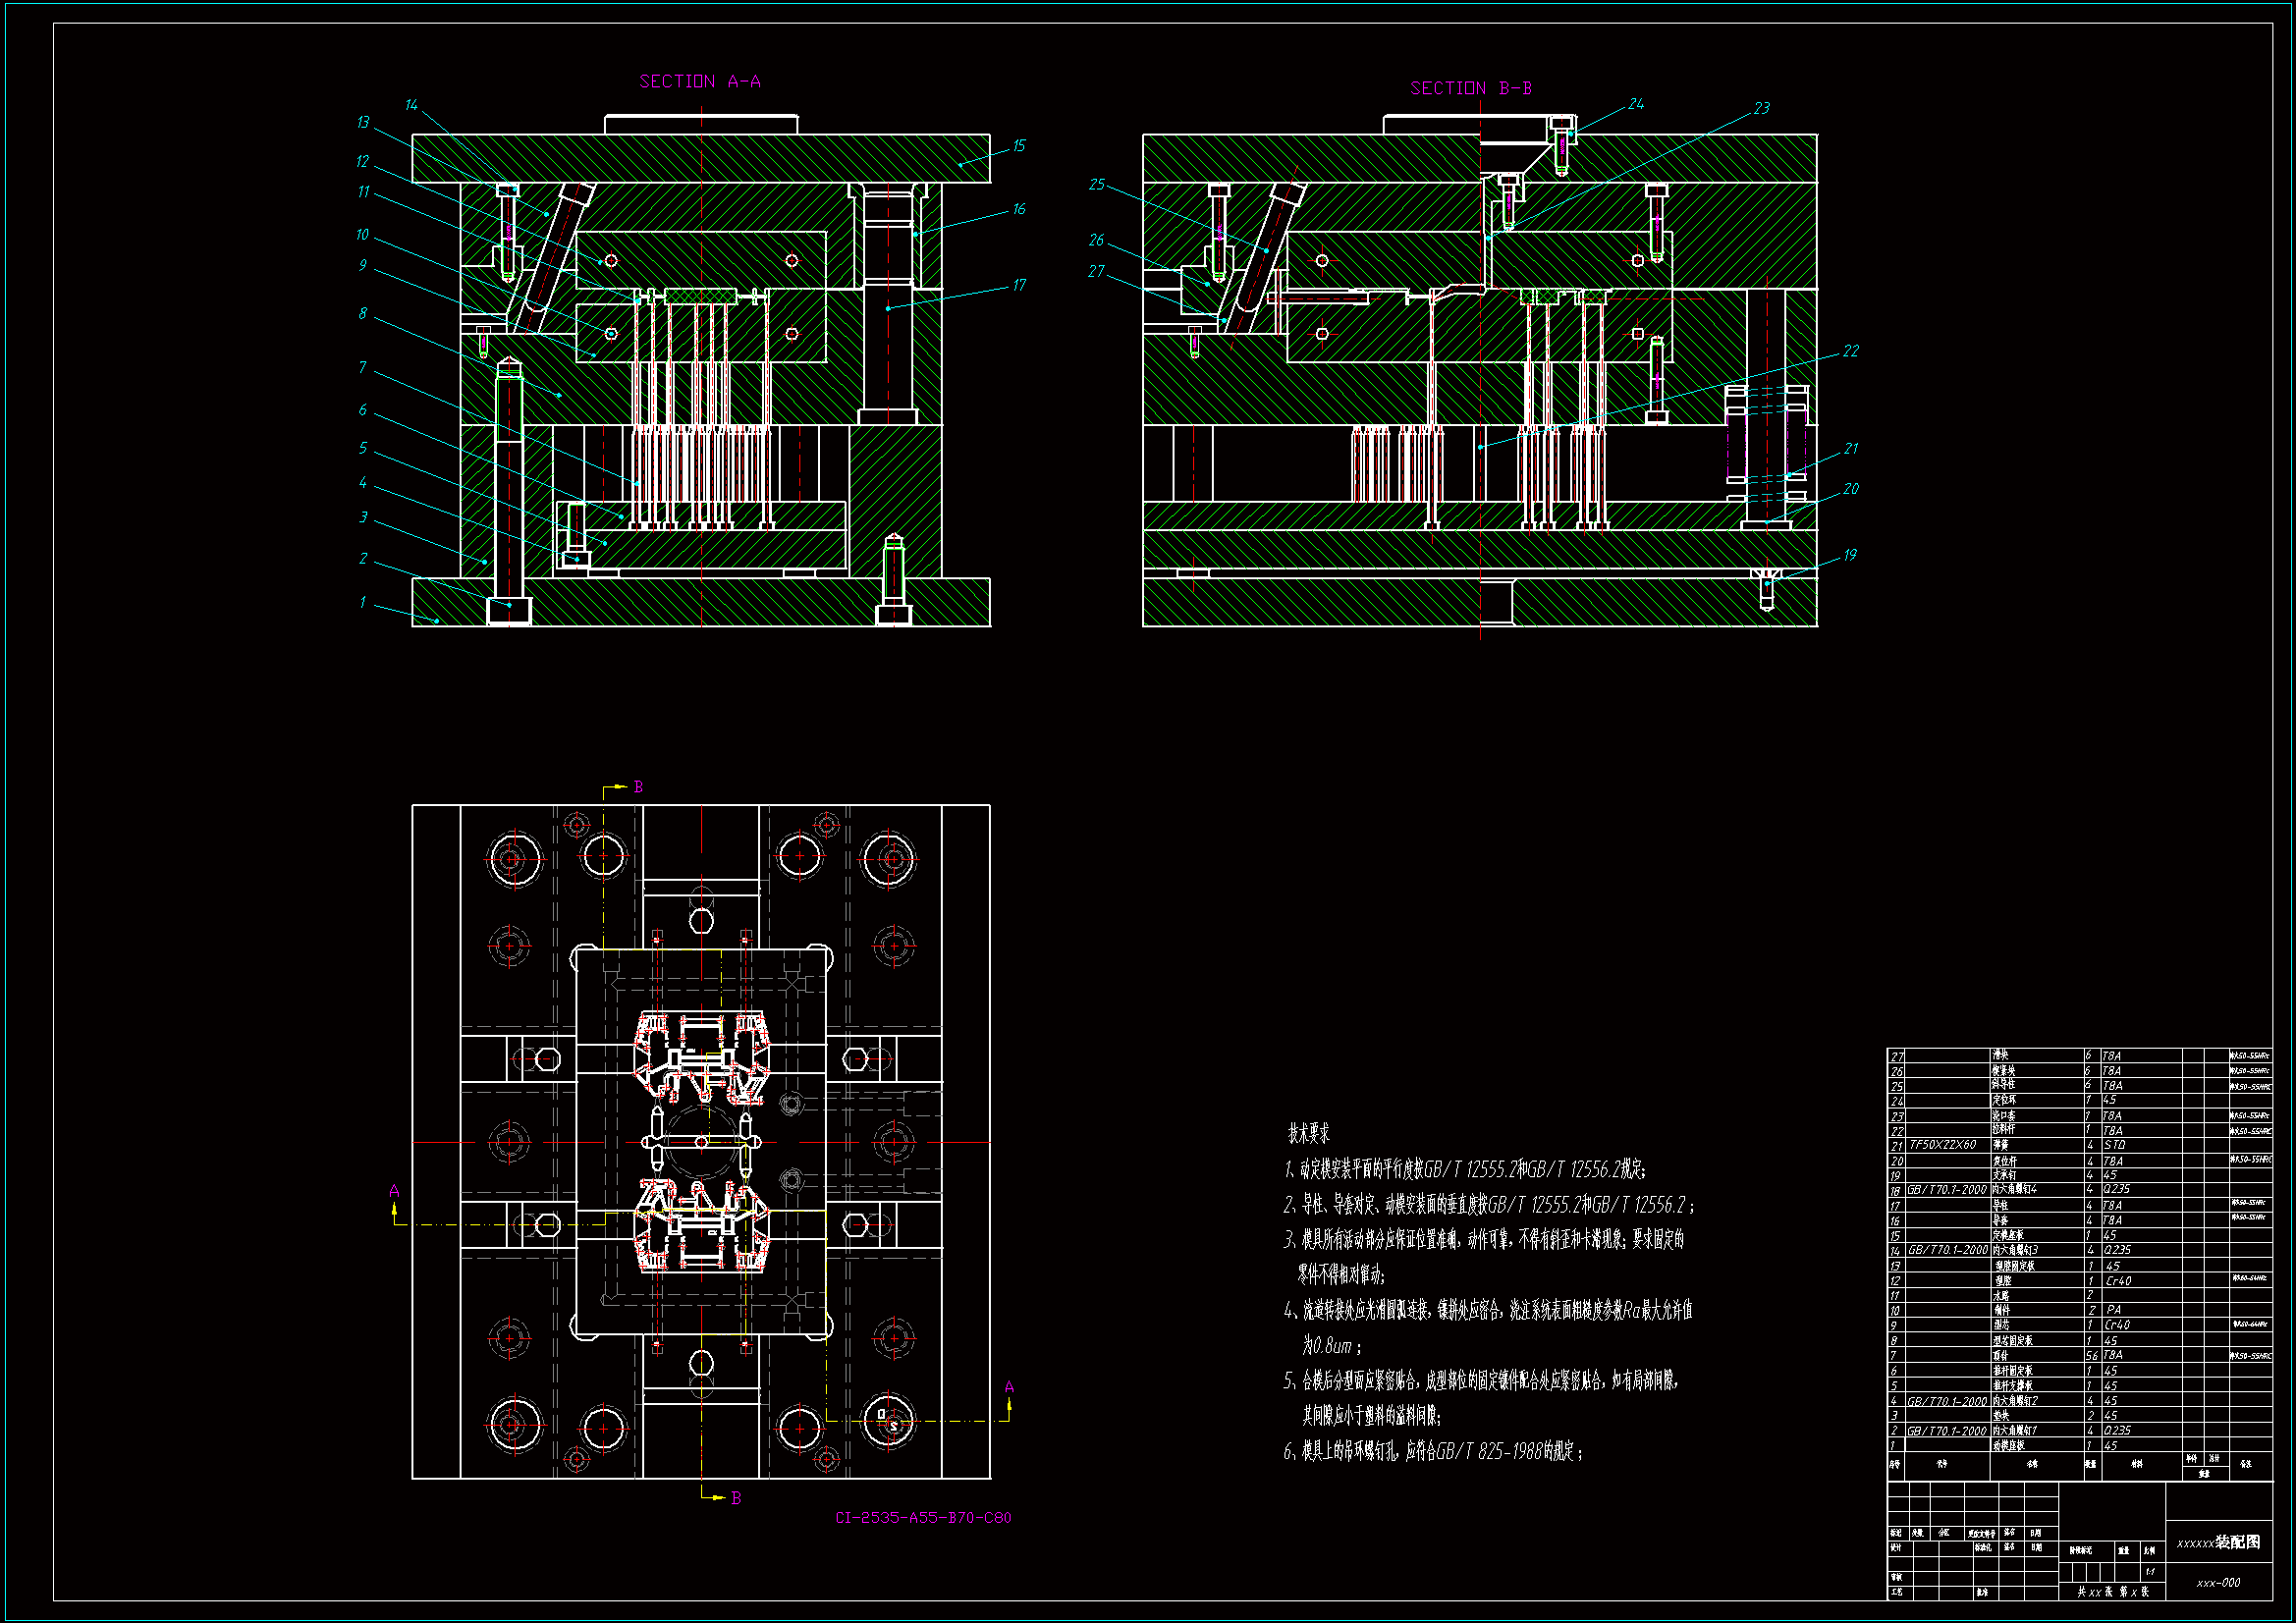Select the 技术要求 heading text
Screen dimensions: 2296x1623
click(x=1308, y=1134)
